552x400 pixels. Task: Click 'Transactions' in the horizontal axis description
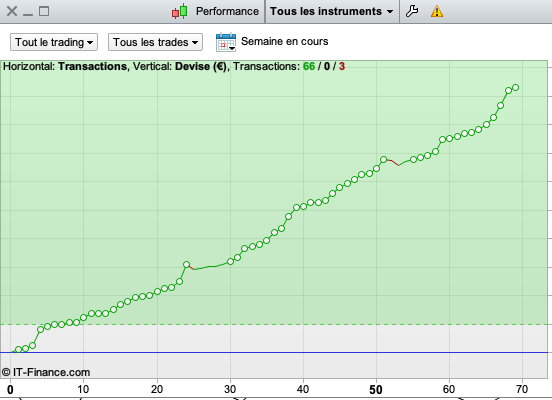[92, 66]
